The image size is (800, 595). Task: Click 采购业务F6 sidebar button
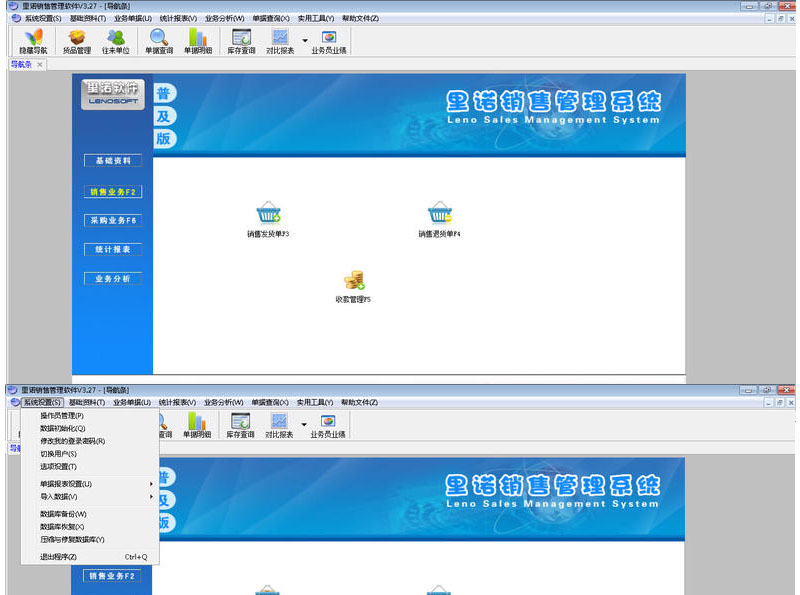click(x=113, y=220)
